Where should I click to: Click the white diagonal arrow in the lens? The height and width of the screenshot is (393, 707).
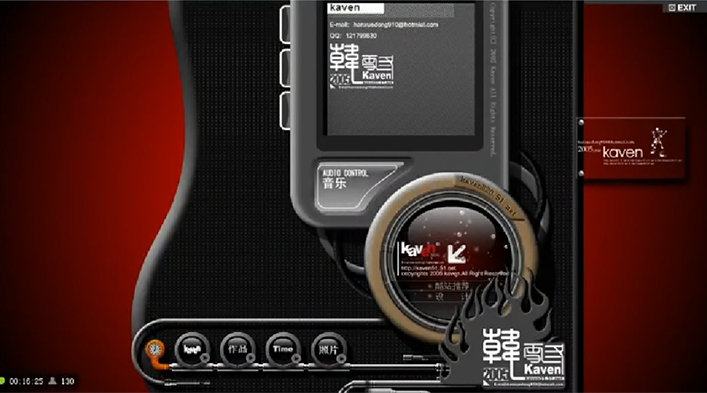click(456, 254)
